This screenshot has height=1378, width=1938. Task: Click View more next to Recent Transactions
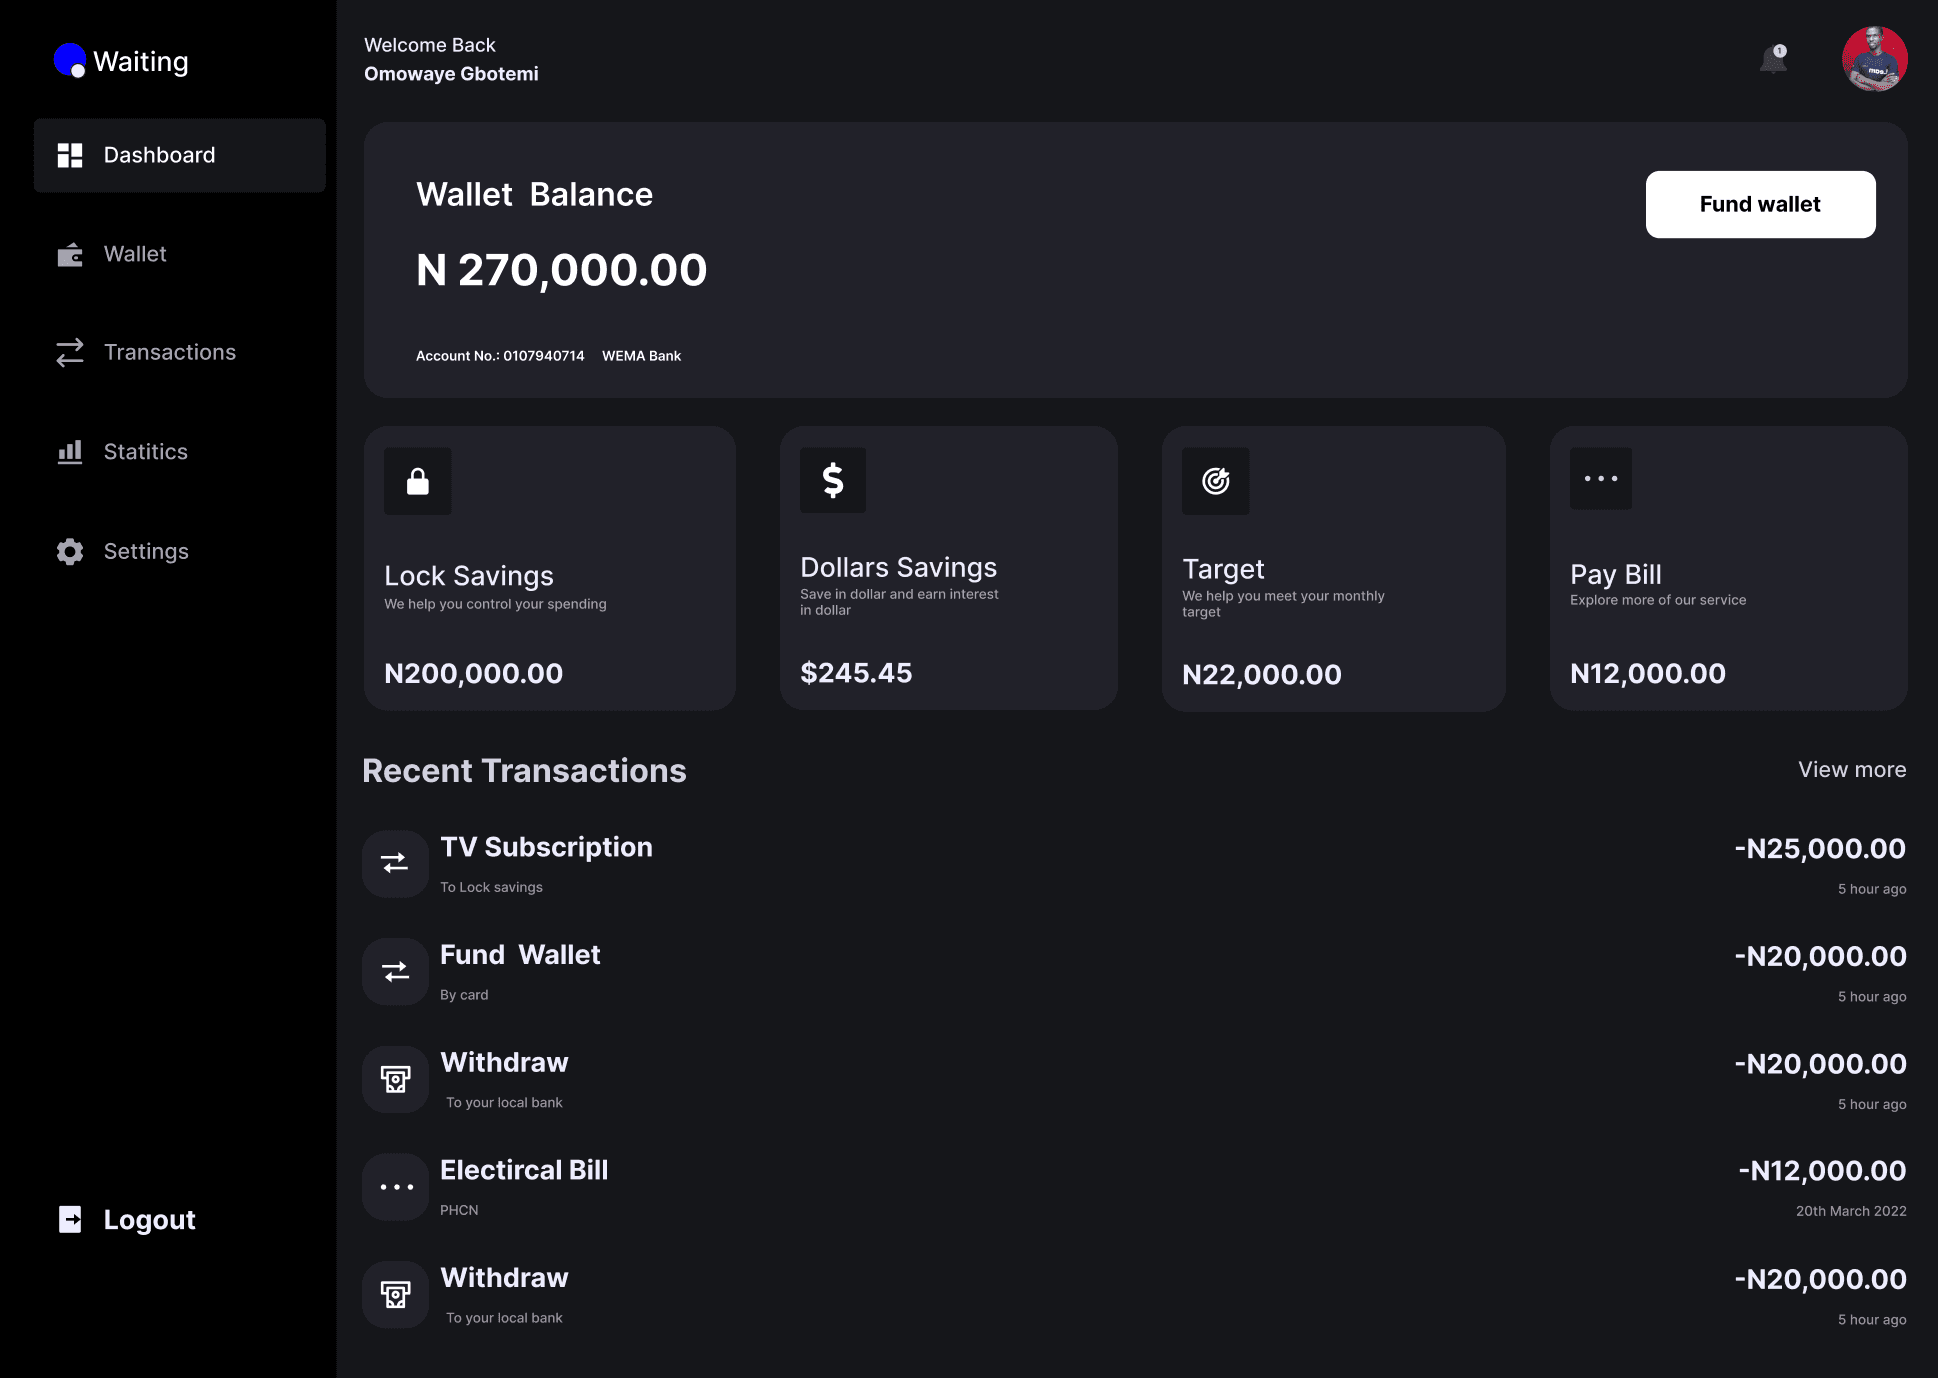[x=1851, y=770]
